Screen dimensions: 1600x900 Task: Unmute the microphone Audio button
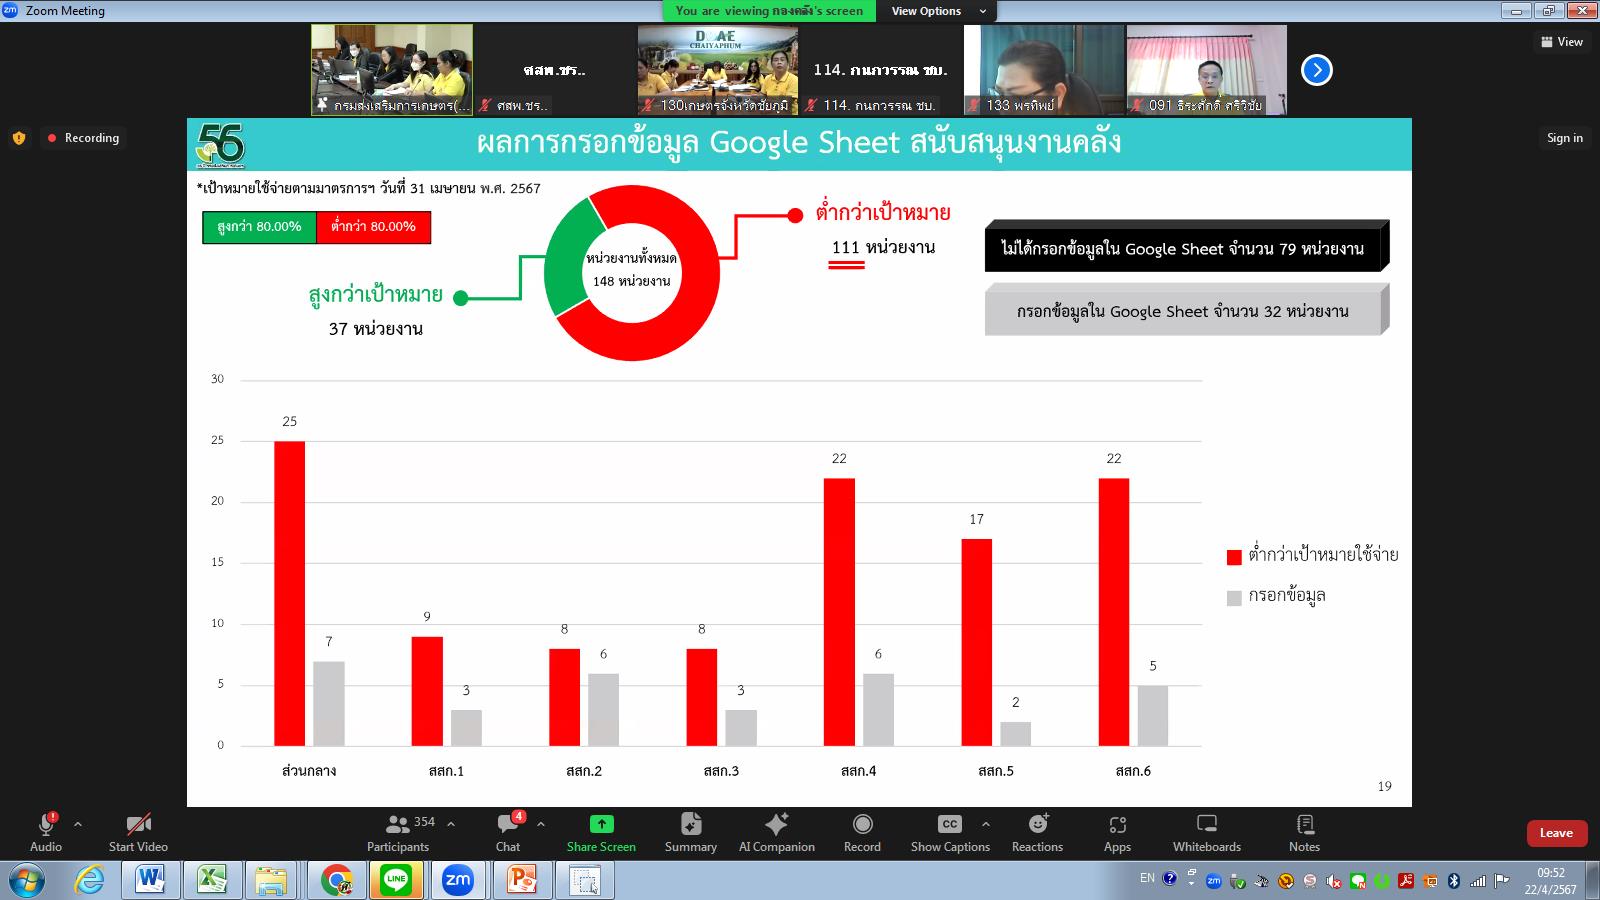pos(46,832)
